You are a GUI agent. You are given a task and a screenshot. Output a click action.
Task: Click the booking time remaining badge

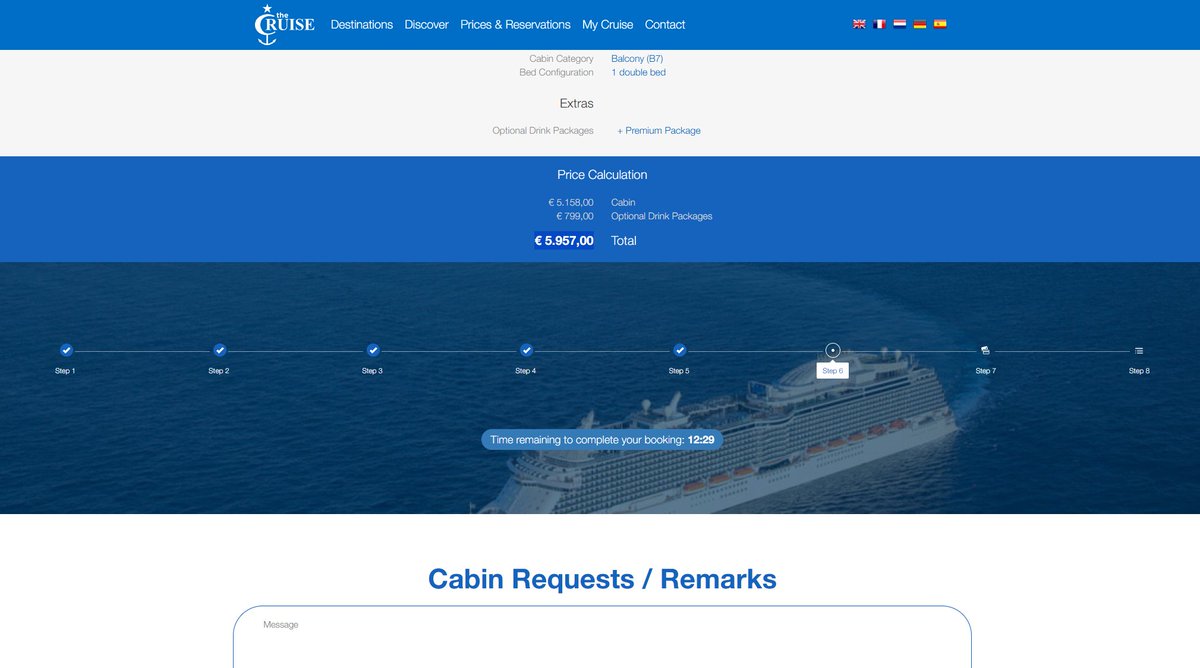coord(602,440)
